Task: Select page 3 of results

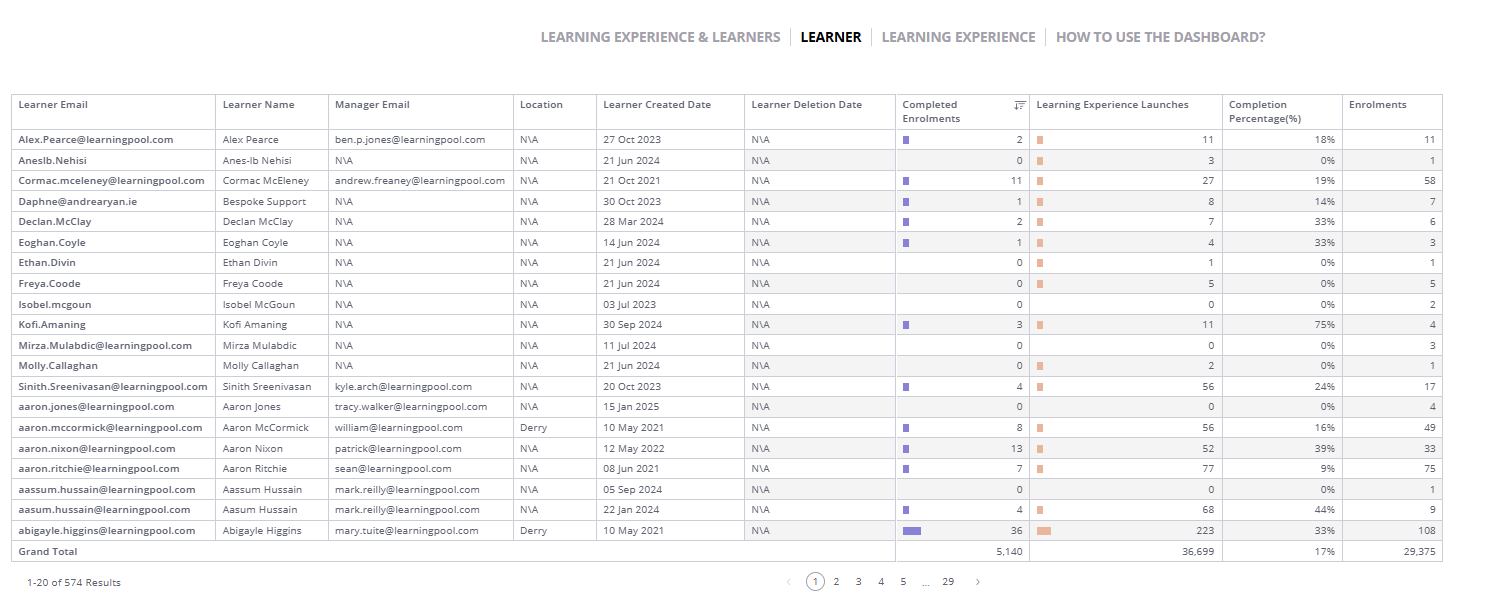Action: click(x=858, y=581)
